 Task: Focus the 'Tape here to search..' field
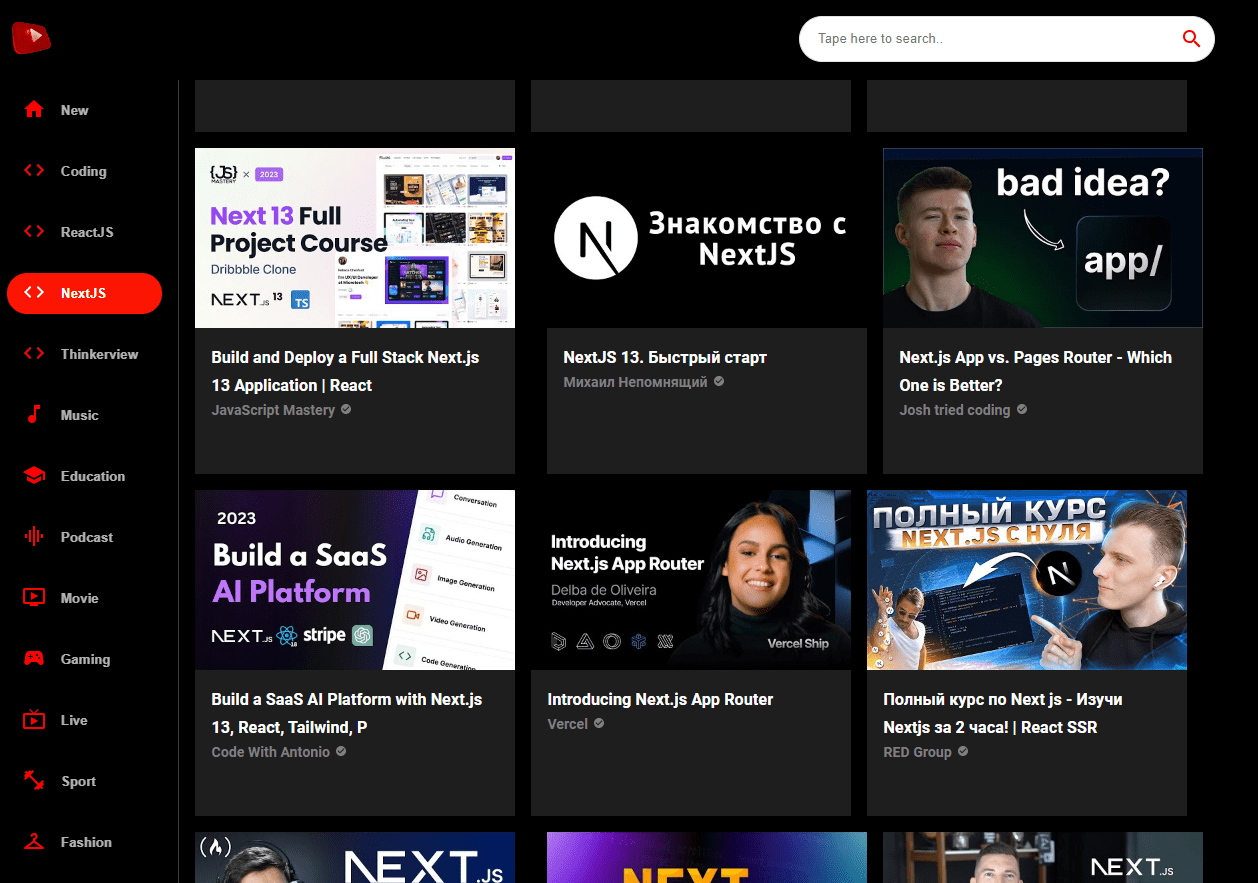point(990,39)
